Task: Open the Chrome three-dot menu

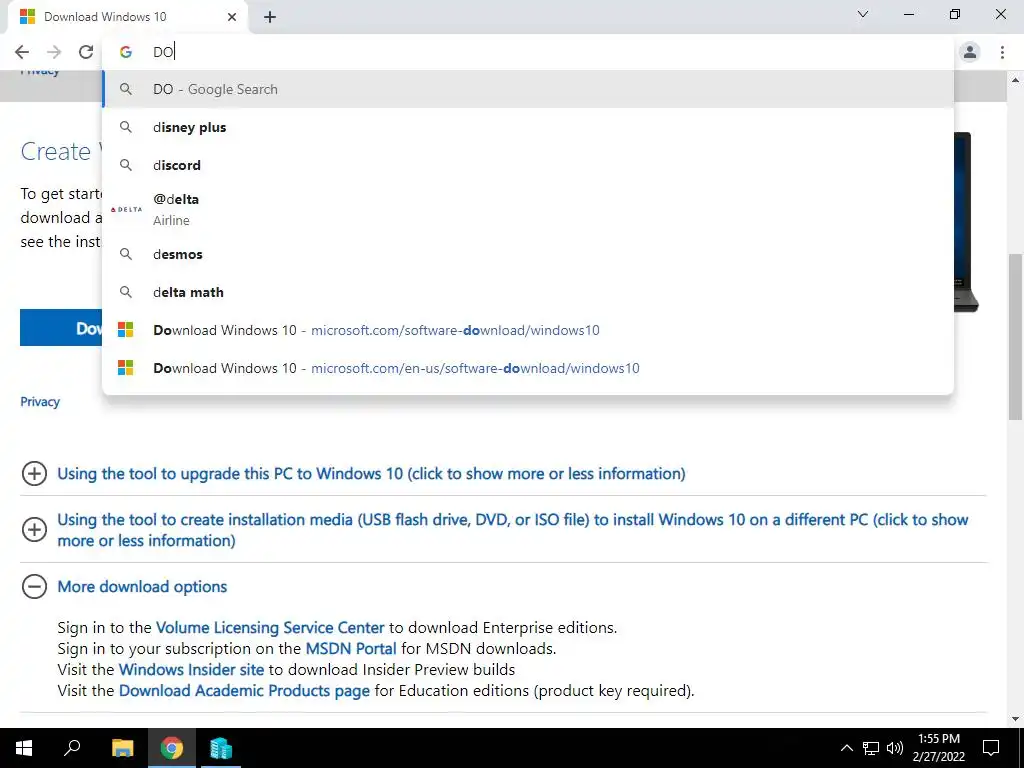Action: click(1002, 52)
